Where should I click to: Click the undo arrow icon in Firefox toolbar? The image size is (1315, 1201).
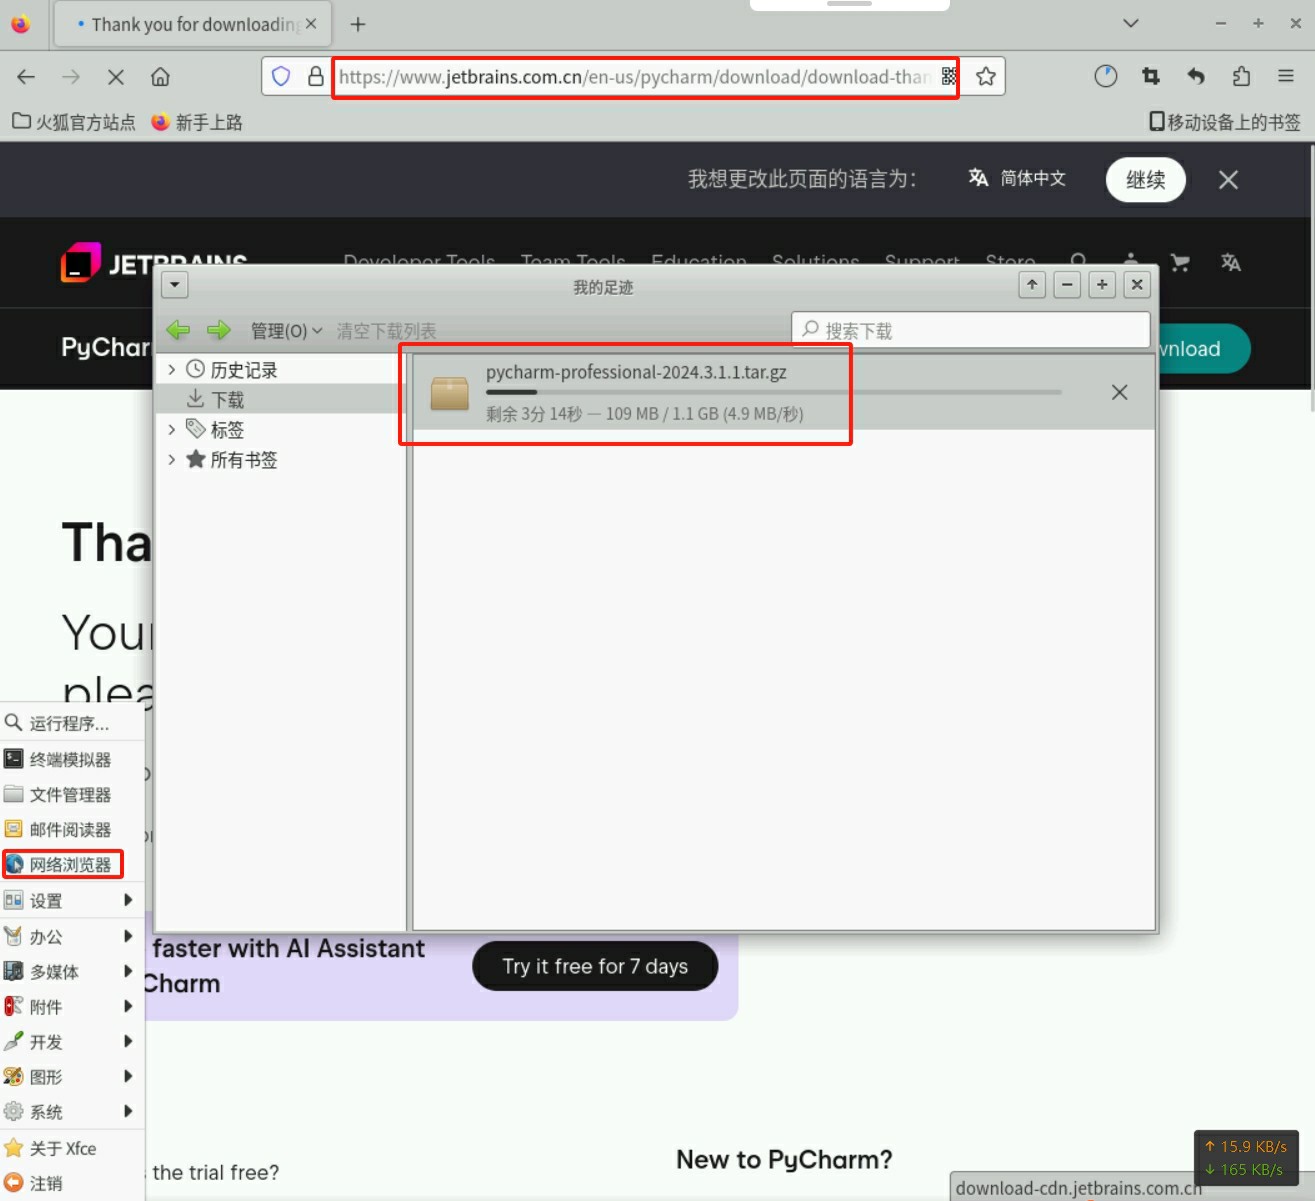pyautogui.click(x=1196, y=76)
